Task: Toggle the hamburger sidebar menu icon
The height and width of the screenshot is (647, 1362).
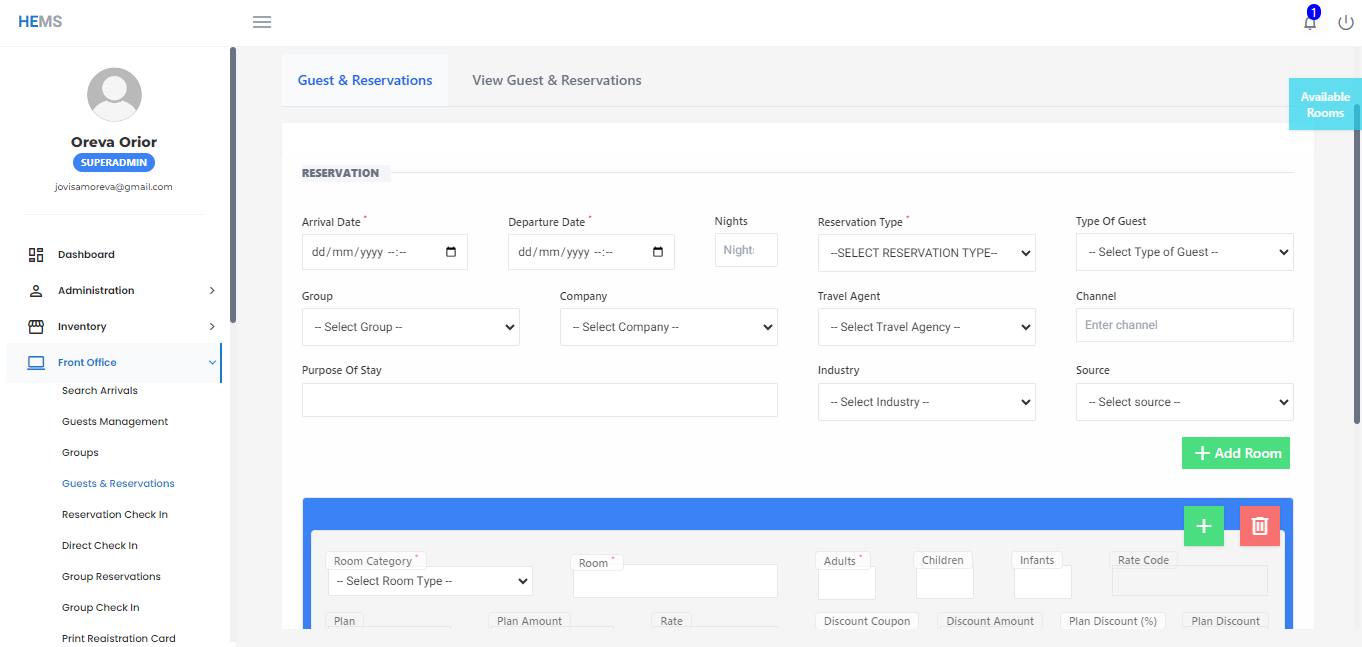Action: 262,22
